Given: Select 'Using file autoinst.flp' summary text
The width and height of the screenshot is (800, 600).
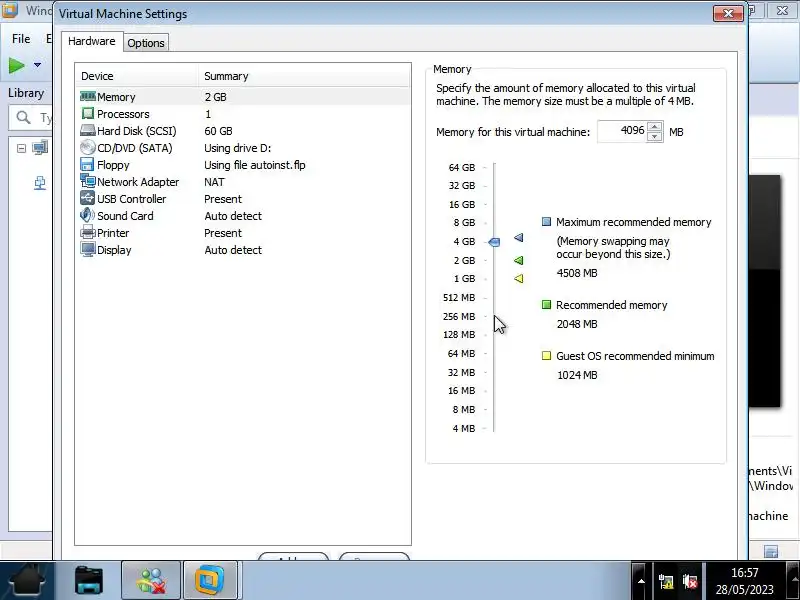Looking at the screenshot, I should point(255,165).
